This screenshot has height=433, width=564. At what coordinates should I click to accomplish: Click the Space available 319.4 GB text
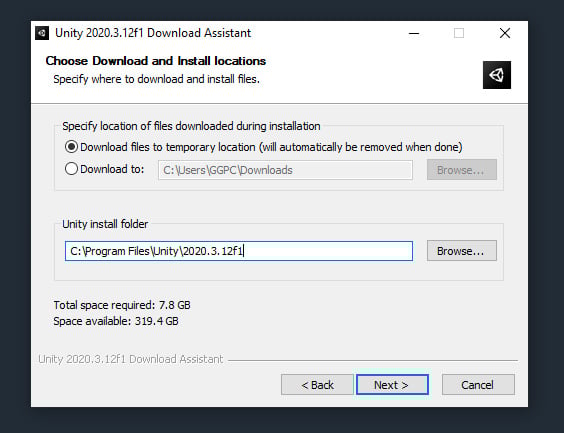pos(116,321)
